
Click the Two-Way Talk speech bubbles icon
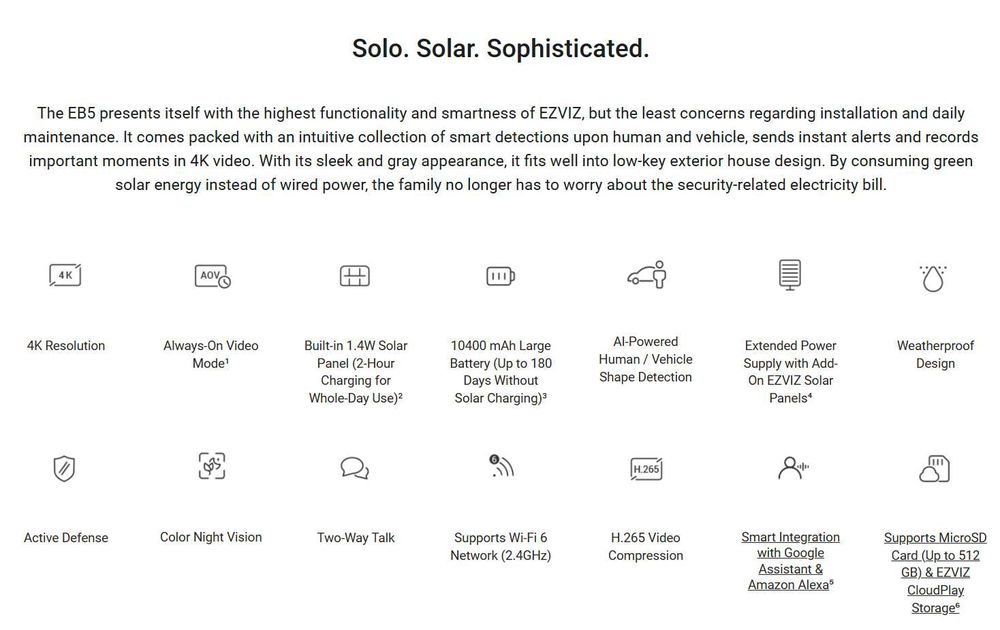[355, 468]
